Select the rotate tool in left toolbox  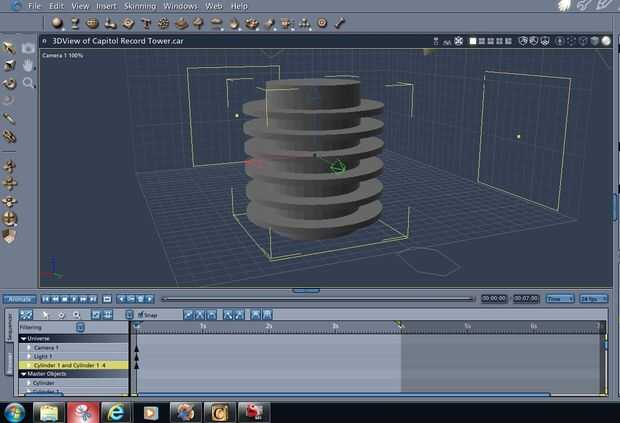point(9,83)
